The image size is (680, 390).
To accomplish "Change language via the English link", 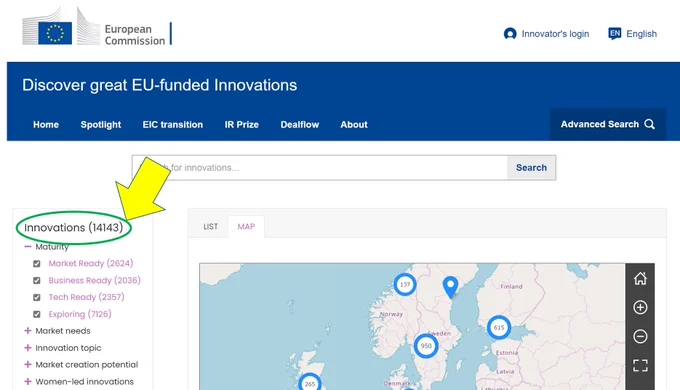I will [x=641, y=34].
